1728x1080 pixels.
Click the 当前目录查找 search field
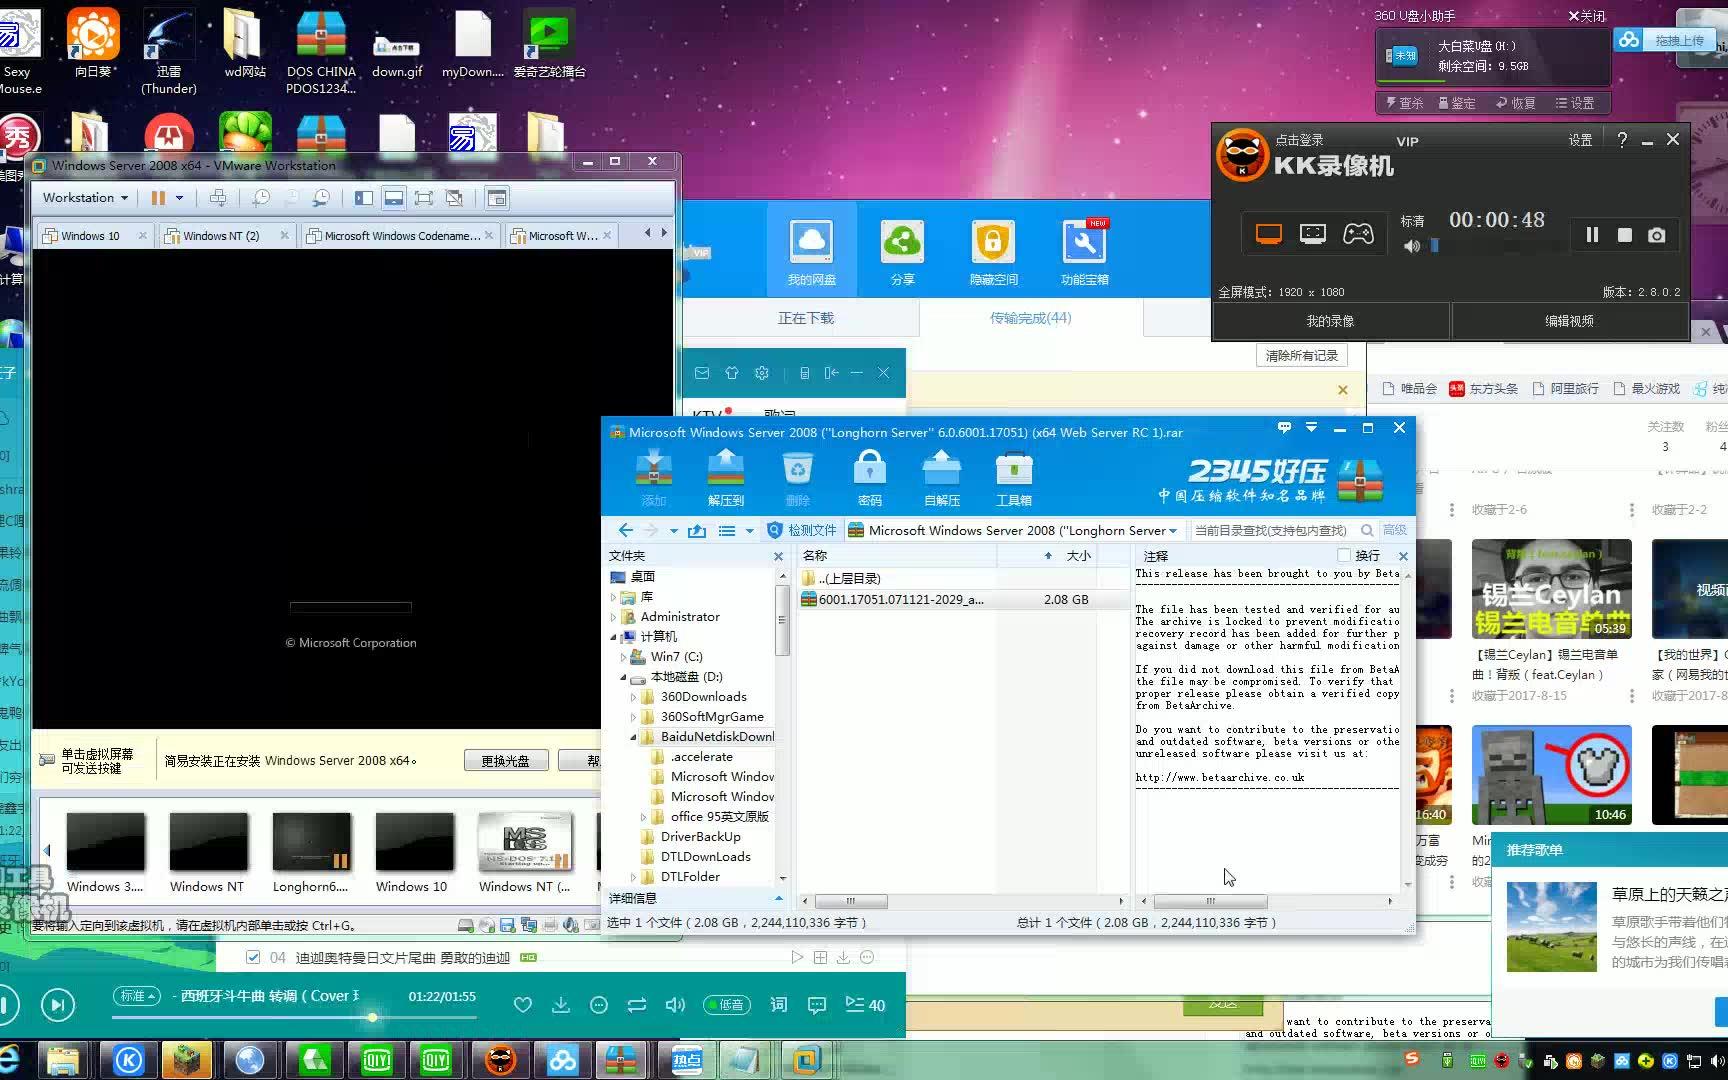(x=1271, y=530)
